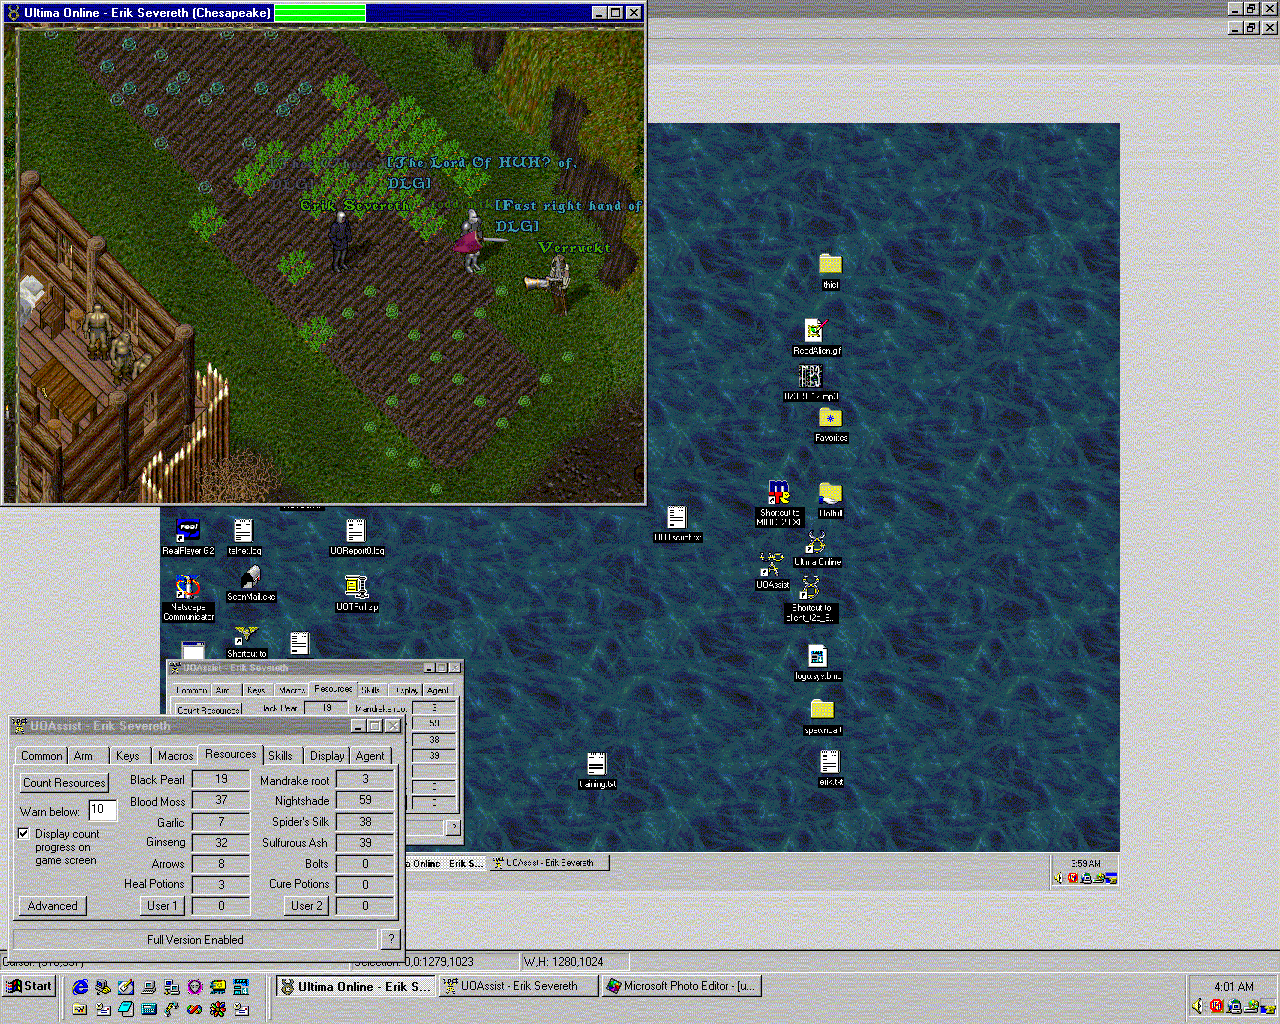Click the Advanced button
Screen dimensions: 1280x1024
click(x=52, y=906)
